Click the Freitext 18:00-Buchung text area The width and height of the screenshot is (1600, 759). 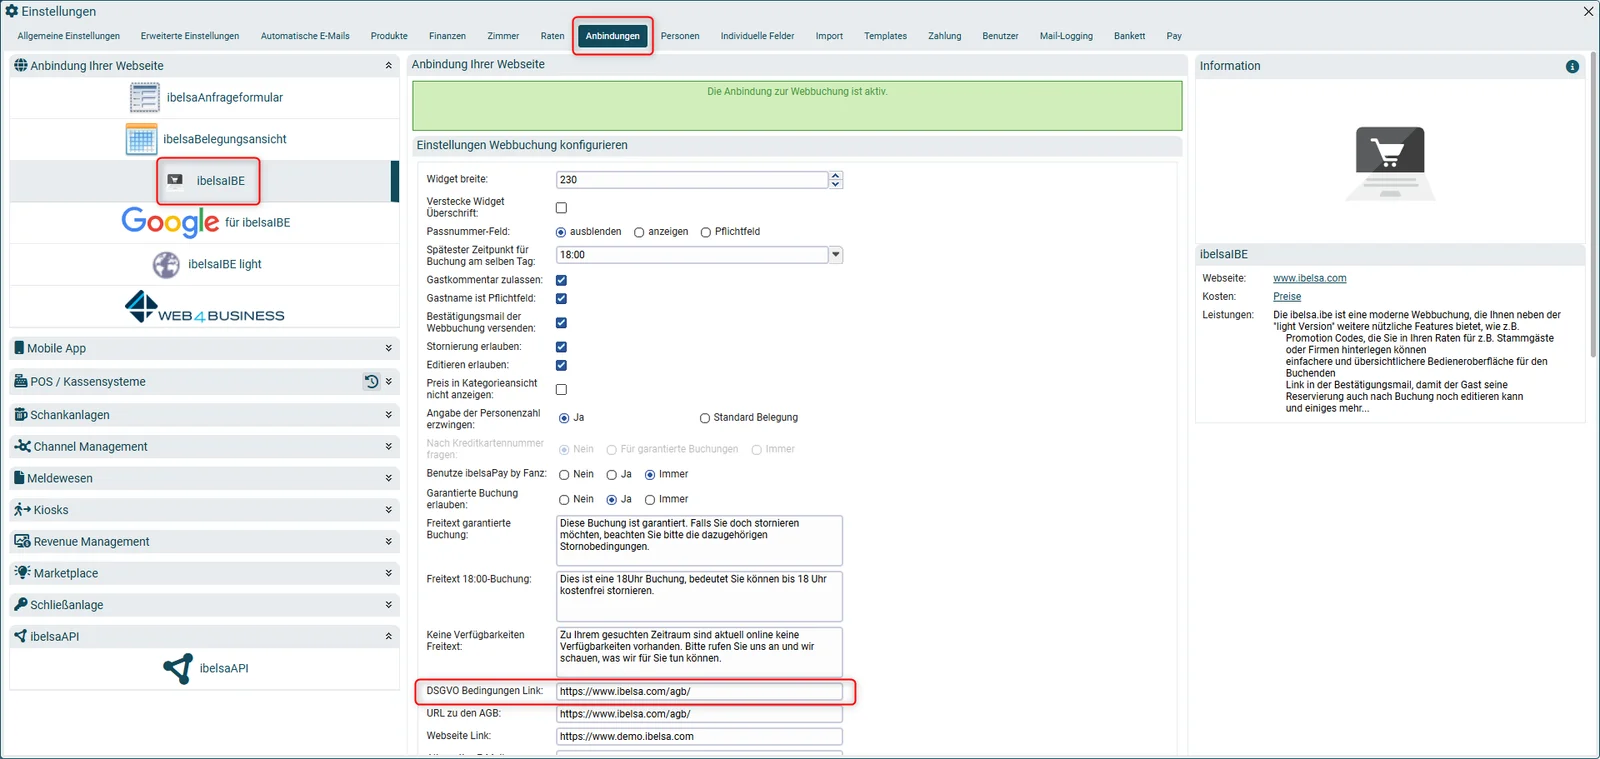coord(699,596)
